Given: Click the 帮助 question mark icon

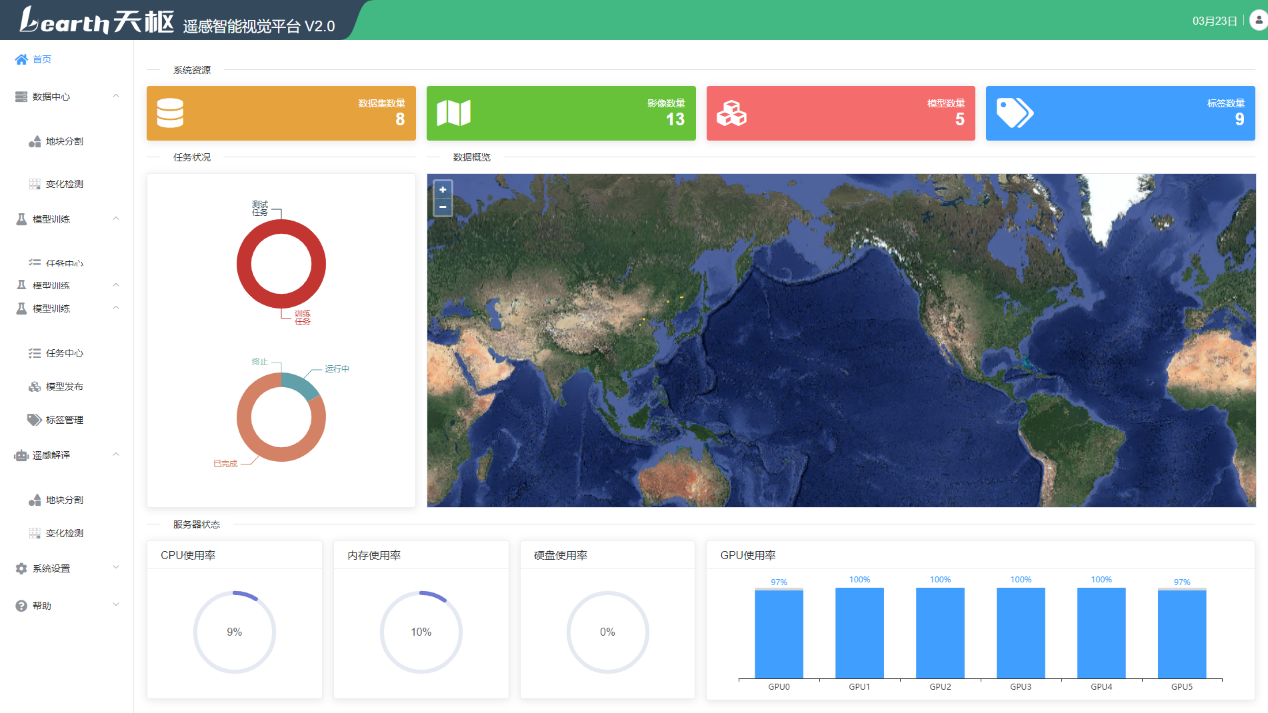Looking at the screenshot, I should (21, 606).
